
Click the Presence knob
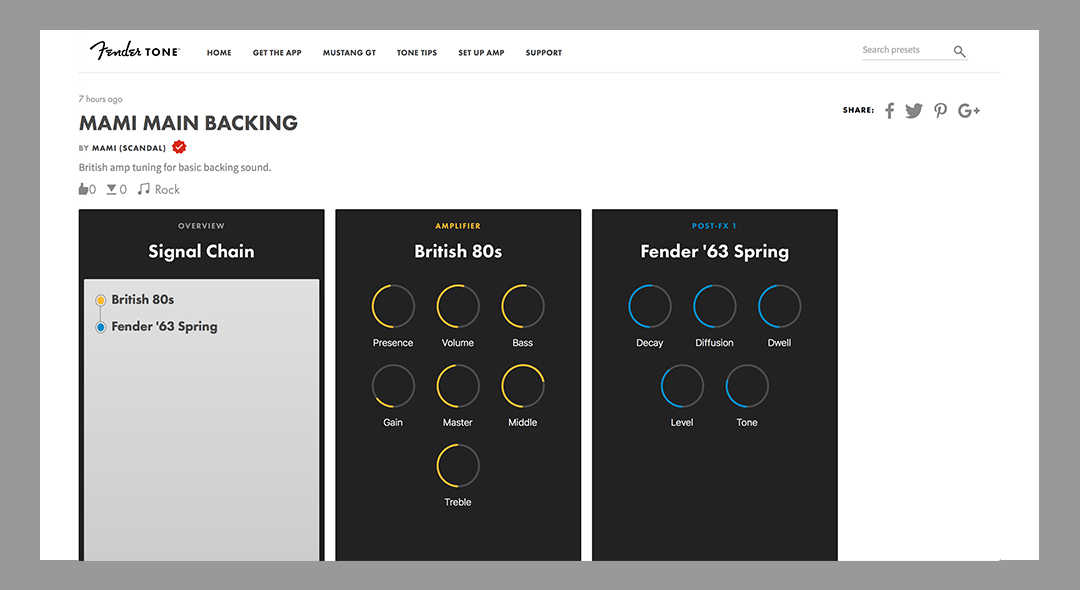[393, 306]
